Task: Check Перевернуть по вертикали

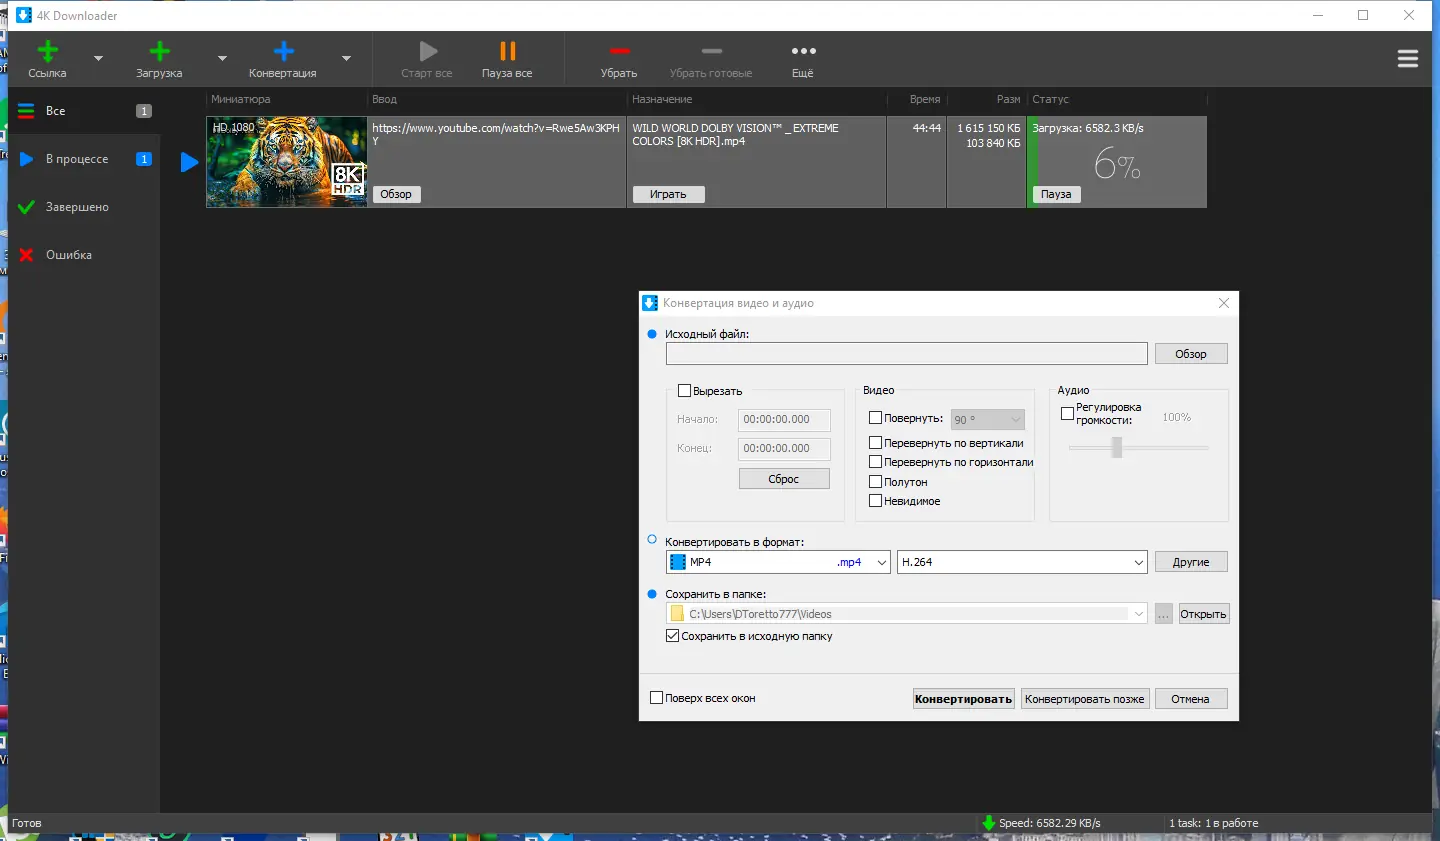Action: [875, 443]
